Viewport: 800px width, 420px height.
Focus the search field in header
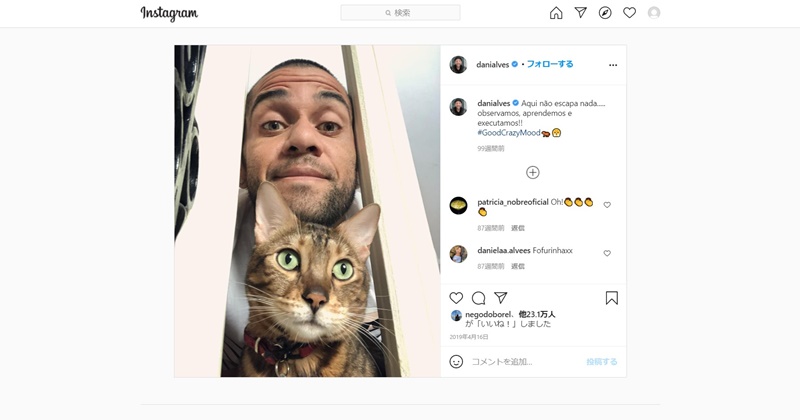[401, 13]
